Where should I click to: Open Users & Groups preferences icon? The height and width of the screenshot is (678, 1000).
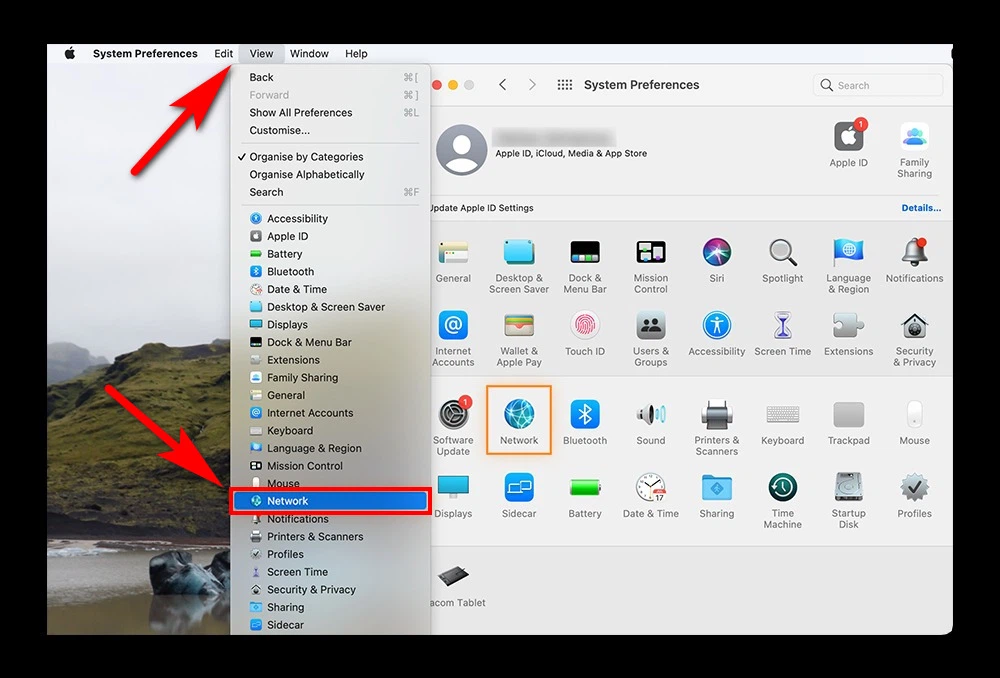[x=651, y=325]
